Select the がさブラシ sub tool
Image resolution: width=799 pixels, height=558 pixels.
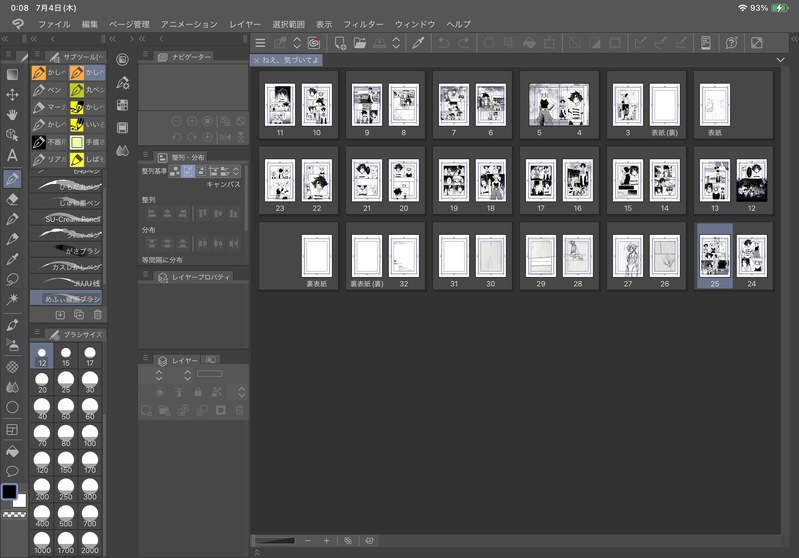66,251
